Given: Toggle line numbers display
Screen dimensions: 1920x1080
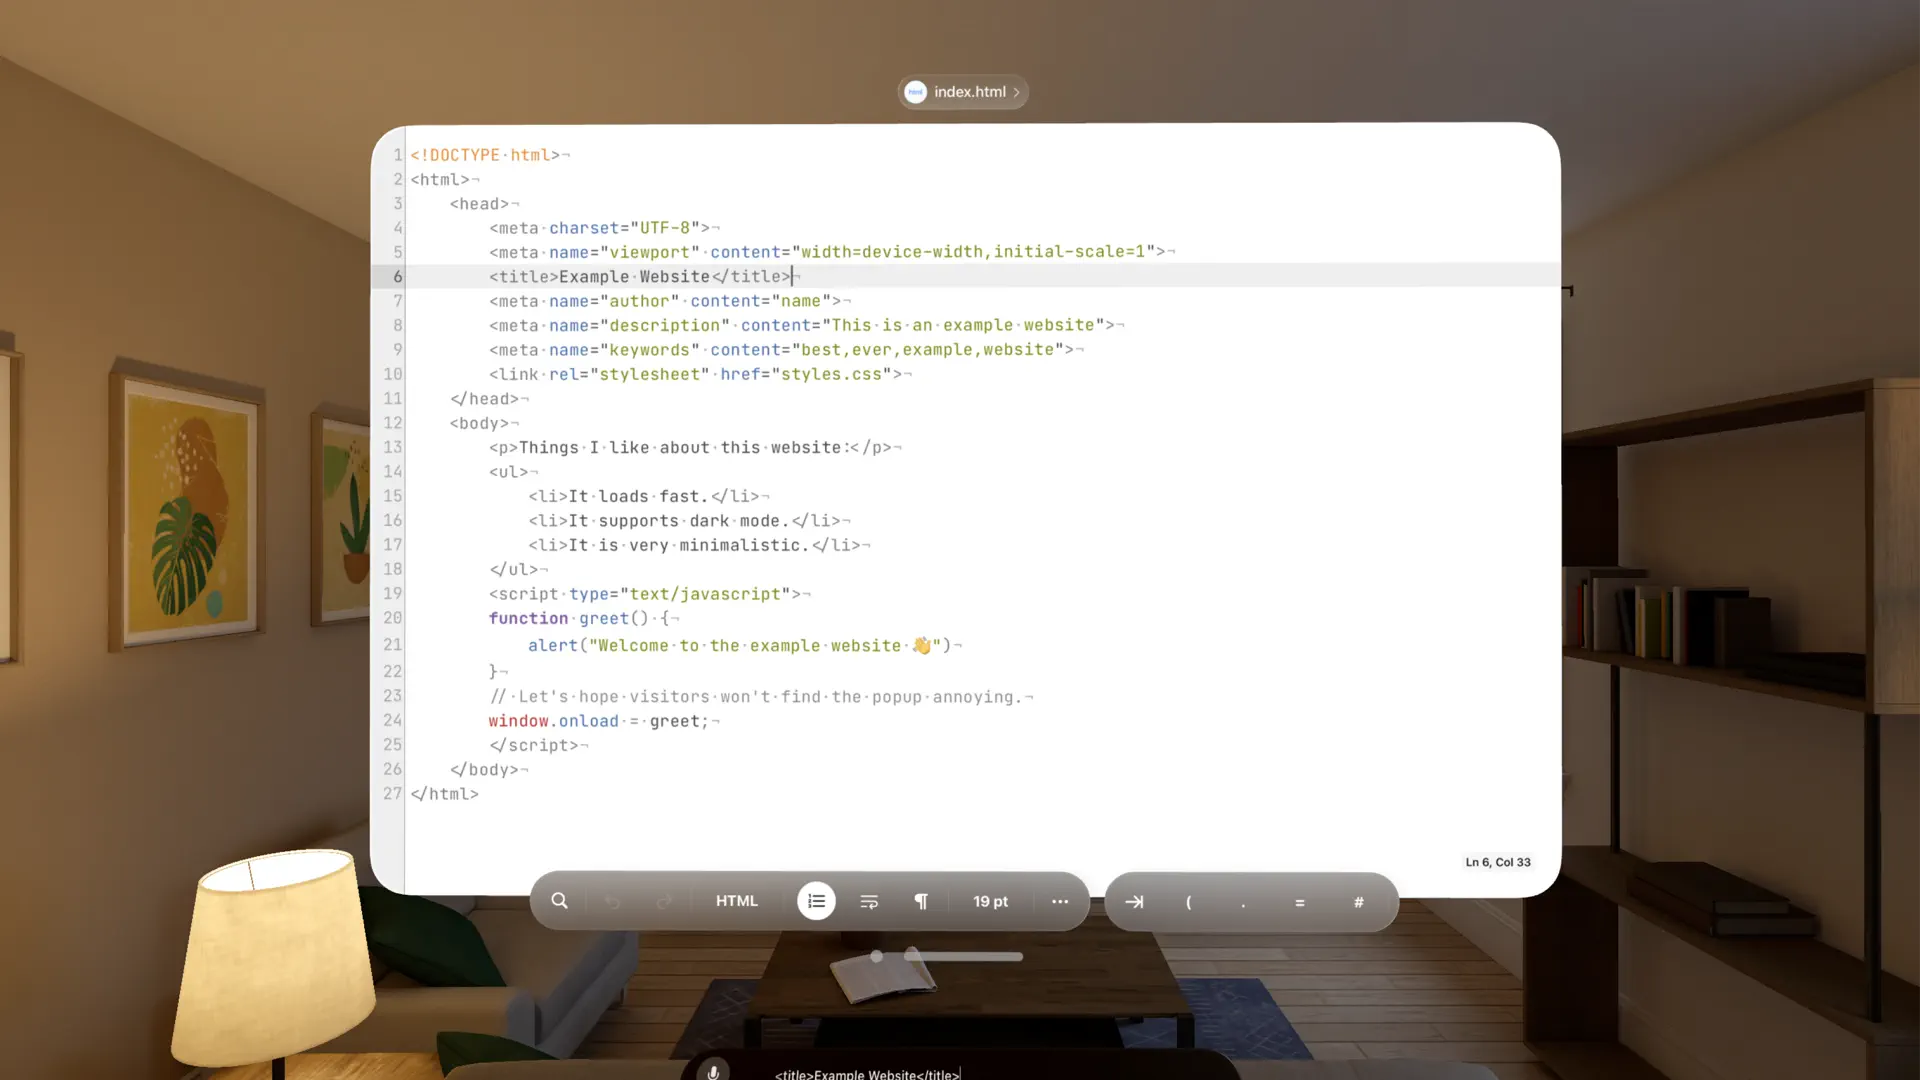Looking at the screenshot, I should point(816,901).
